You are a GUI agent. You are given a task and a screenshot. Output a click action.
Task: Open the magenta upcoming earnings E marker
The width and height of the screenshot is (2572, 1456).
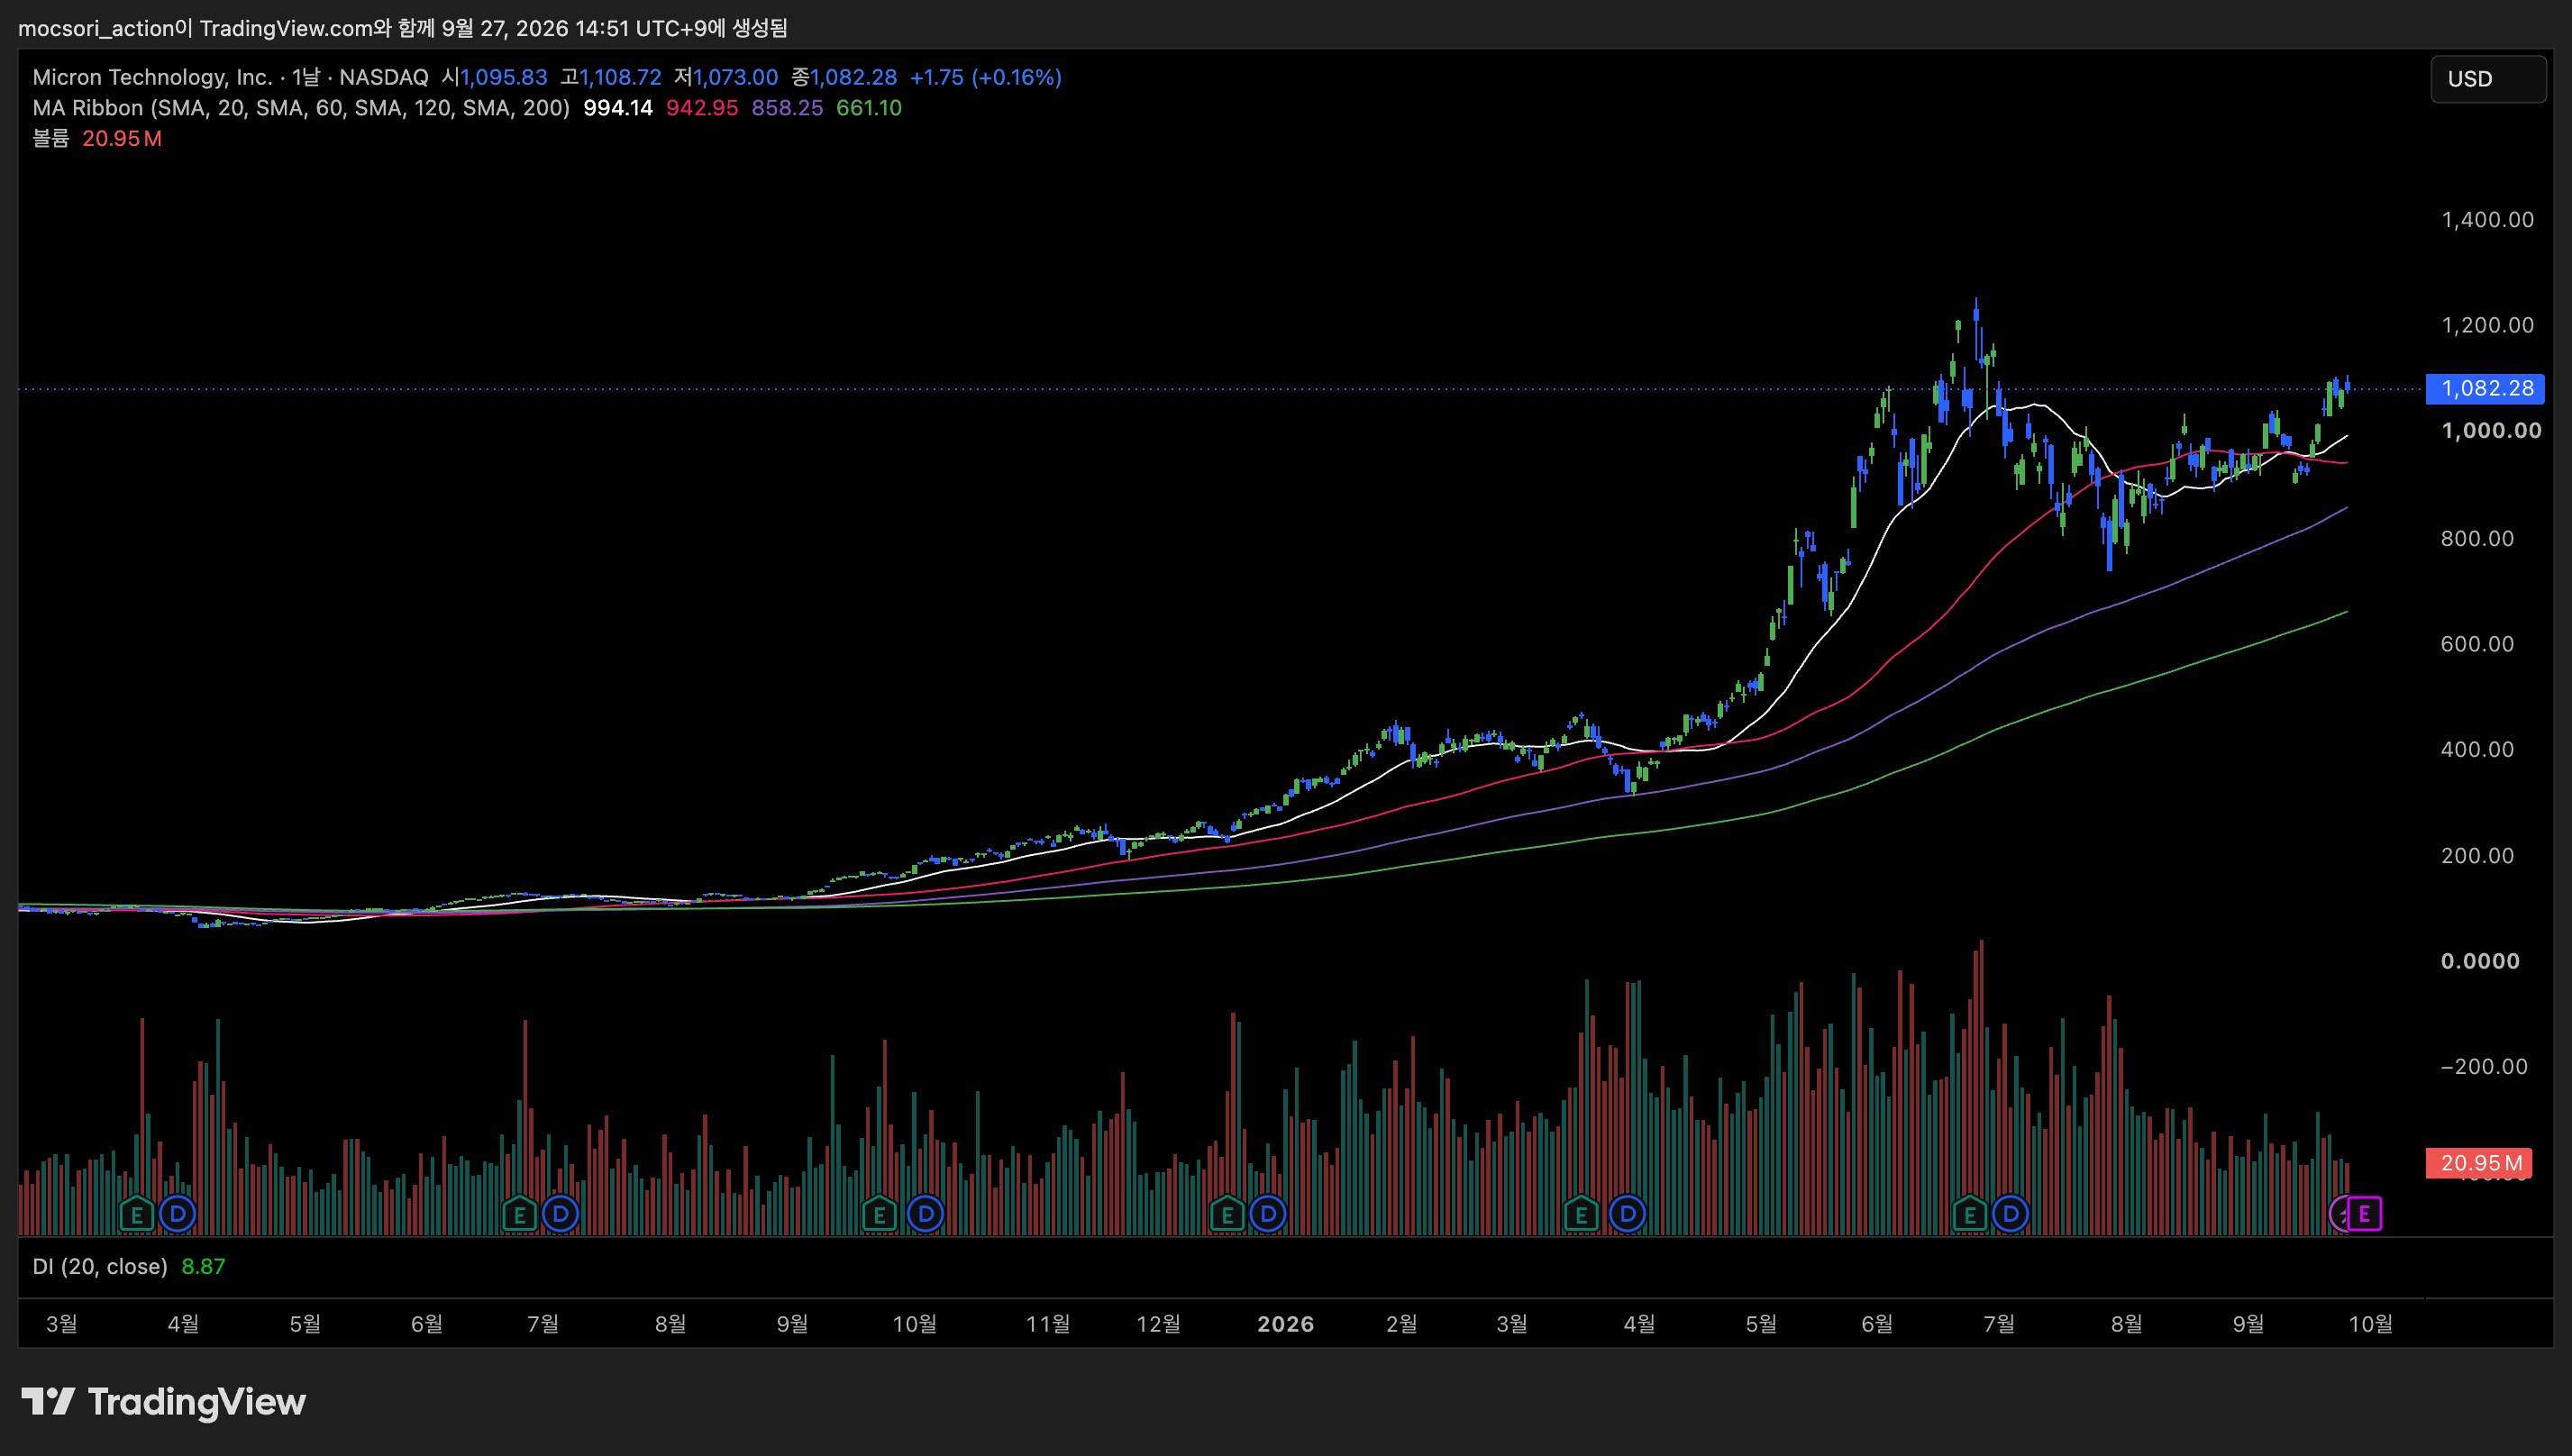2365,1214
